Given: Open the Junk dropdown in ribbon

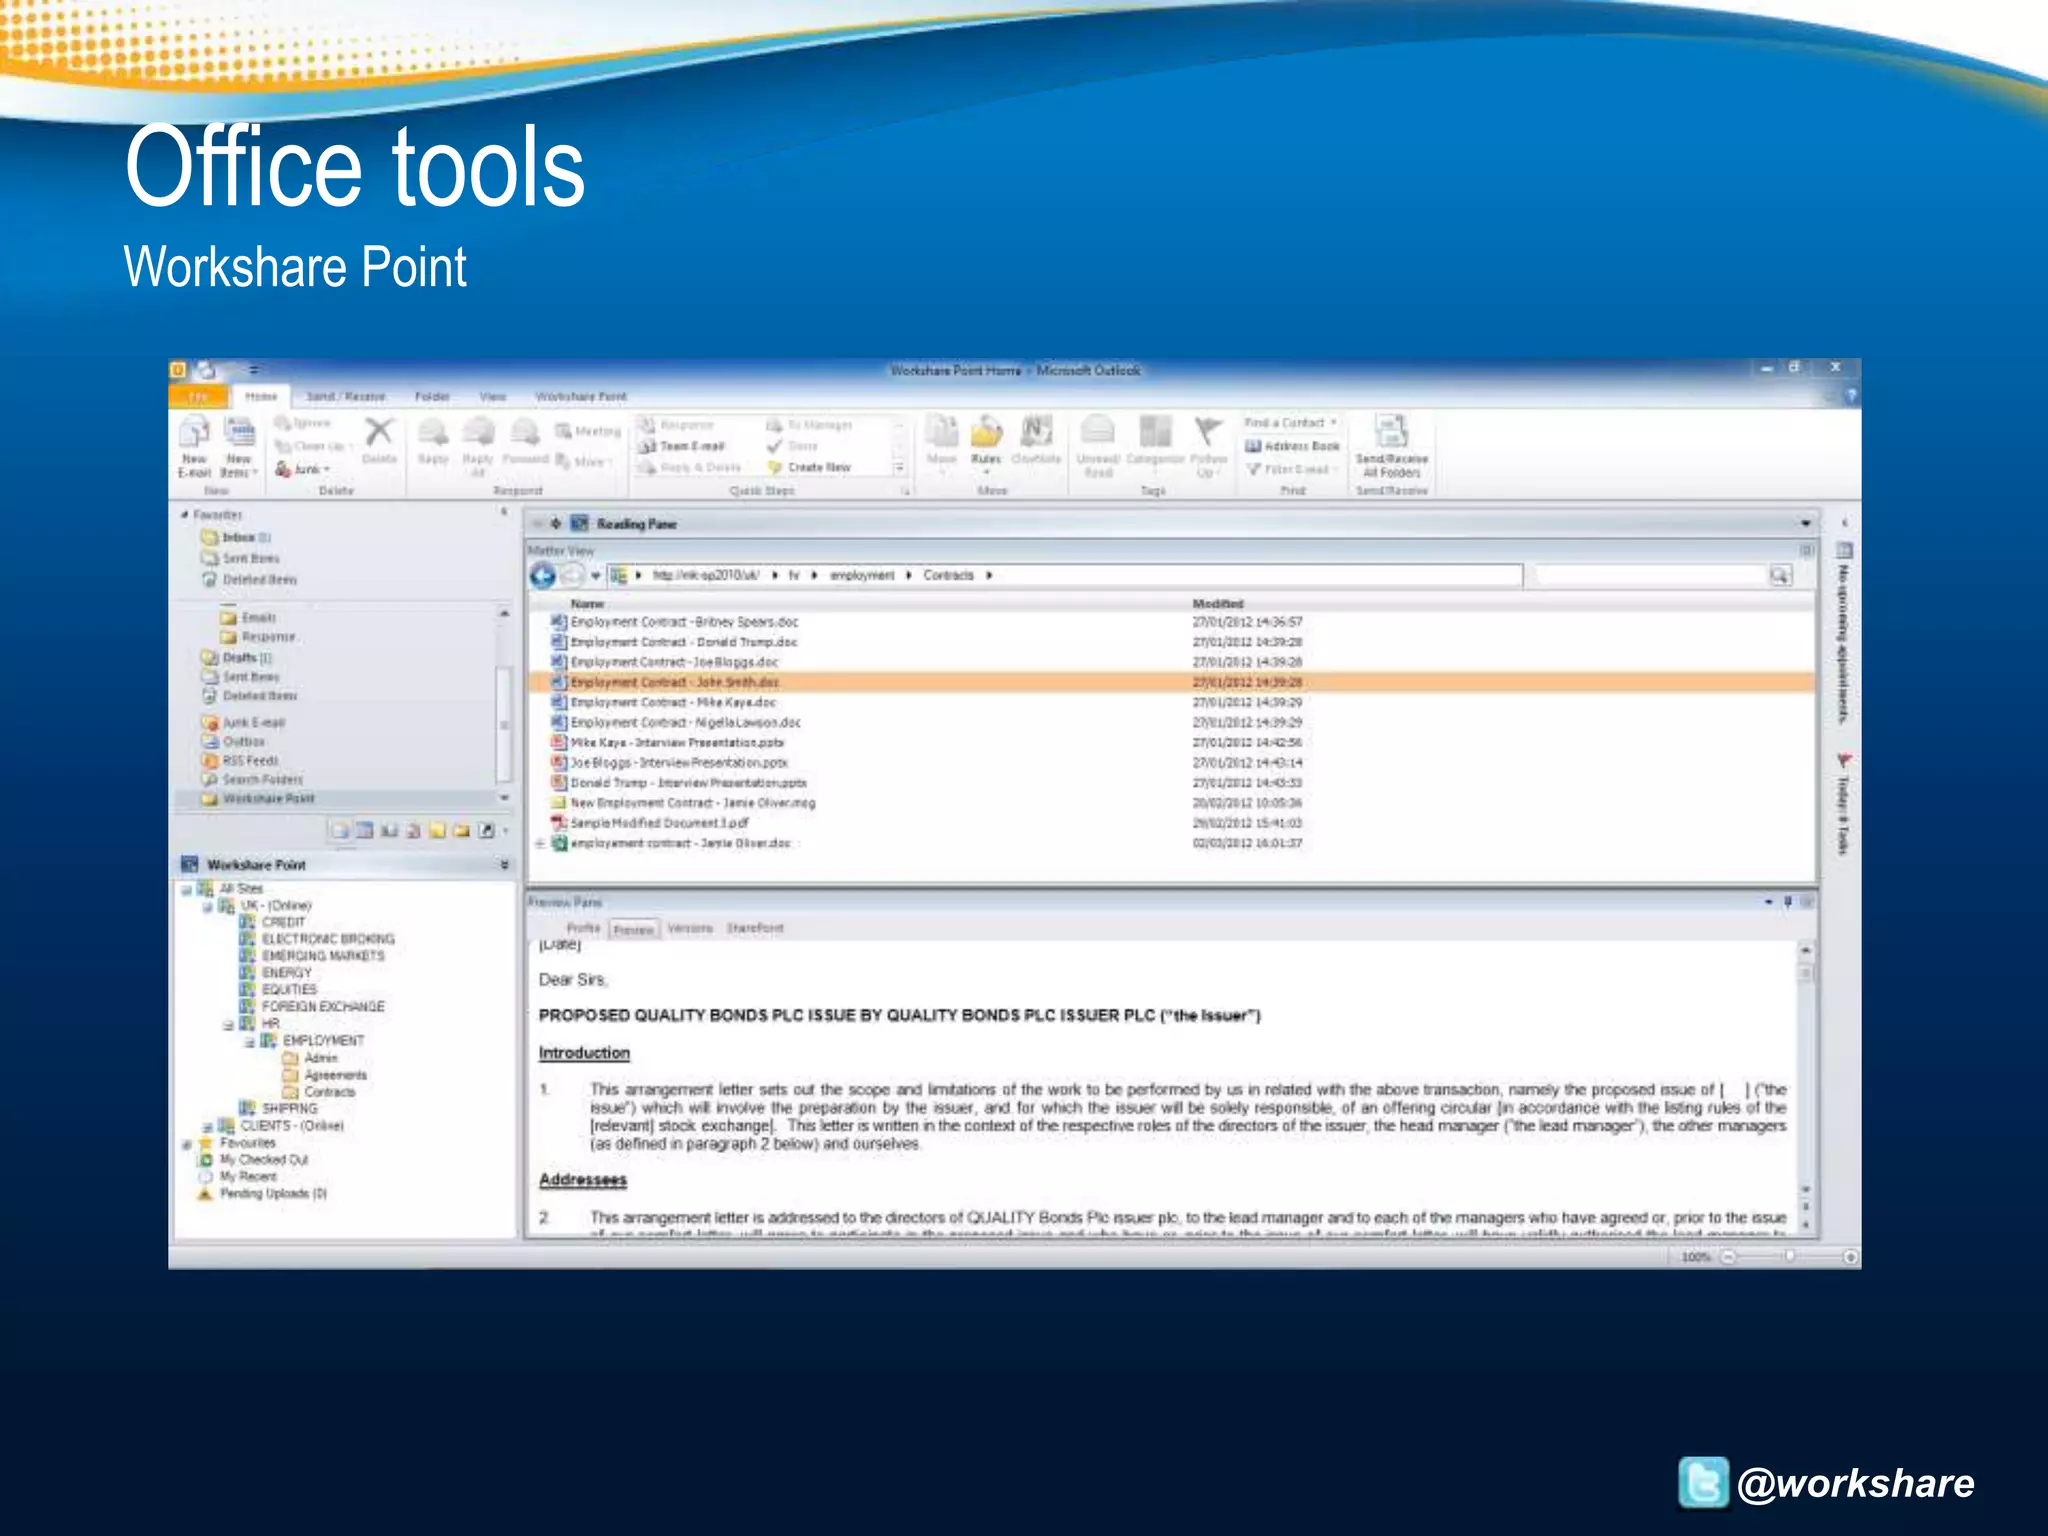Looking at the screenshot, I should coord(303,469).
